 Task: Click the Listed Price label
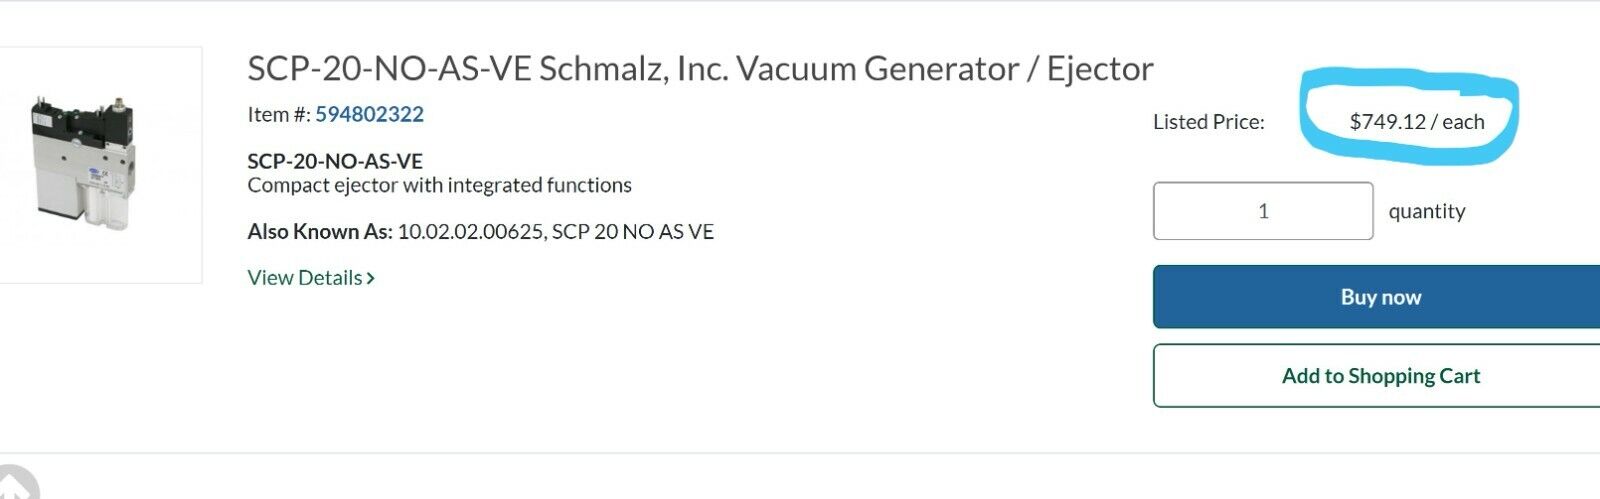point(1209,122)
